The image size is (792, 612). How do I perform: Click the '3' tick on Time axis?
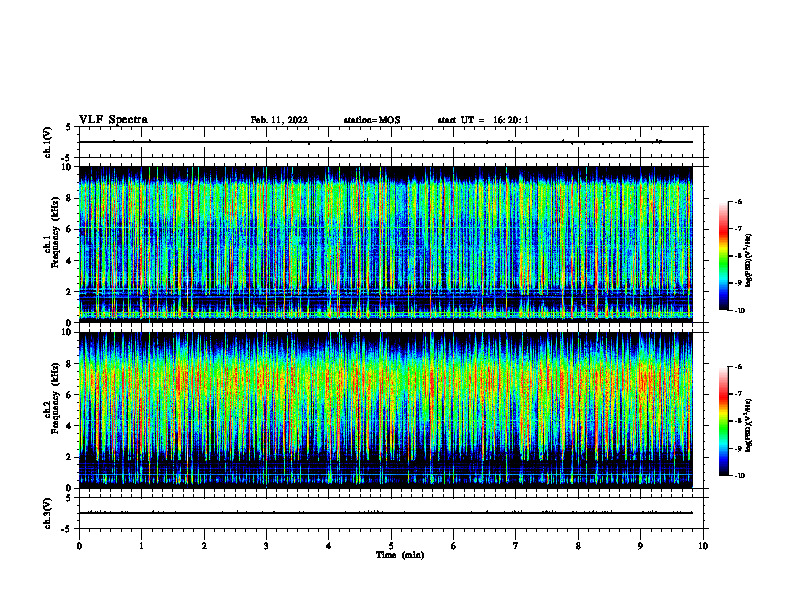coord(266,546)
